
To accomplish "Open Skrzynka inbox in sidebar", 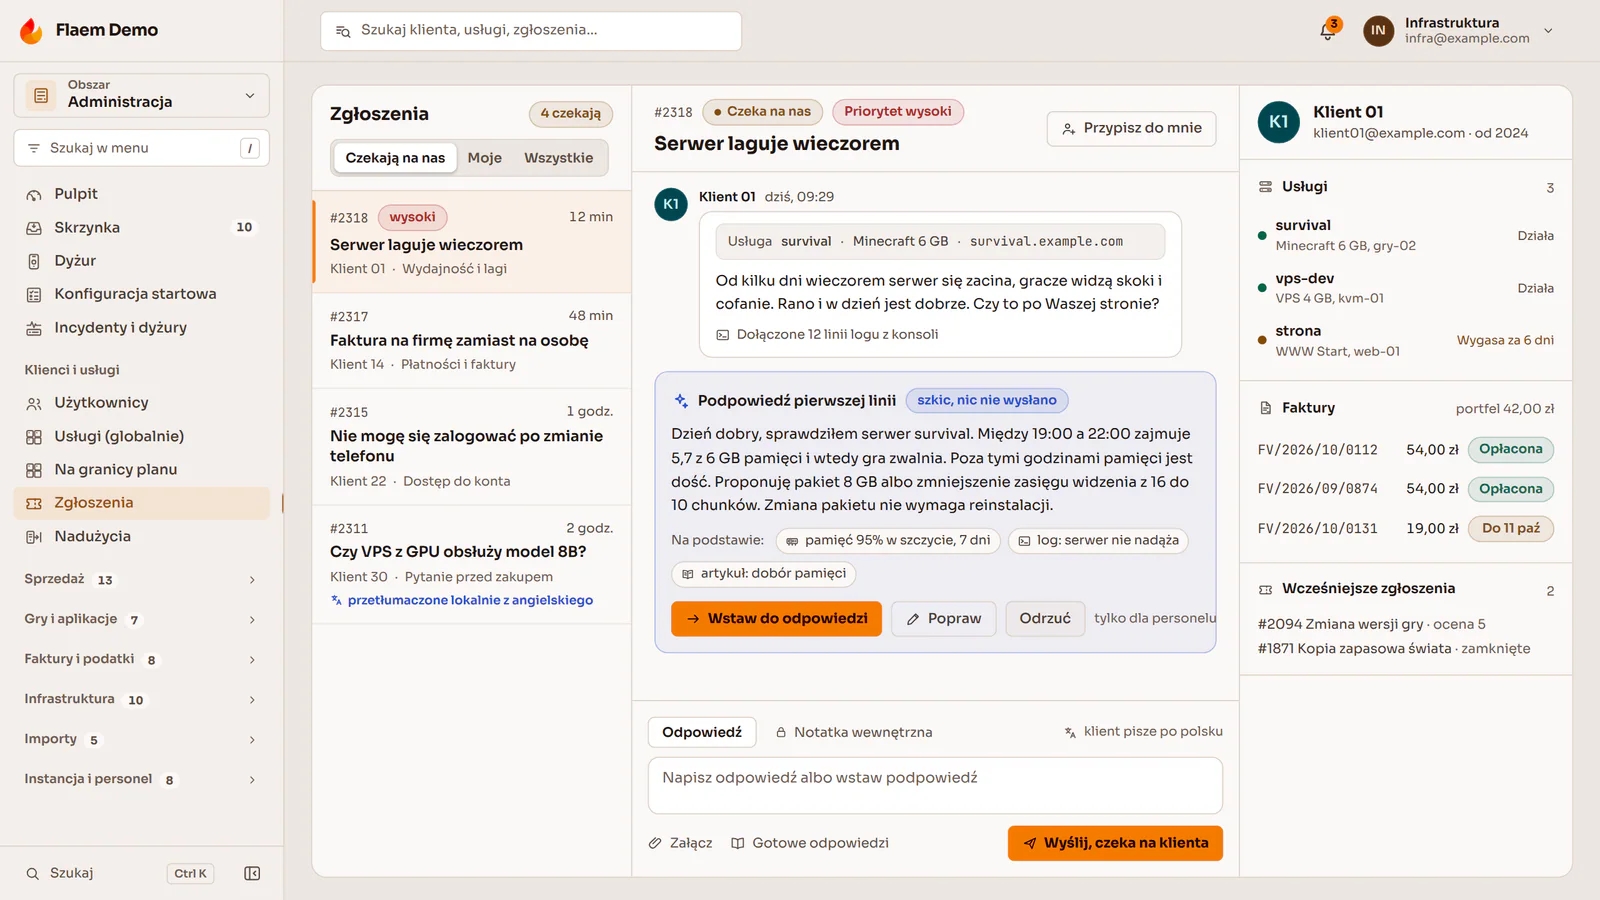I will coord(142,227).
